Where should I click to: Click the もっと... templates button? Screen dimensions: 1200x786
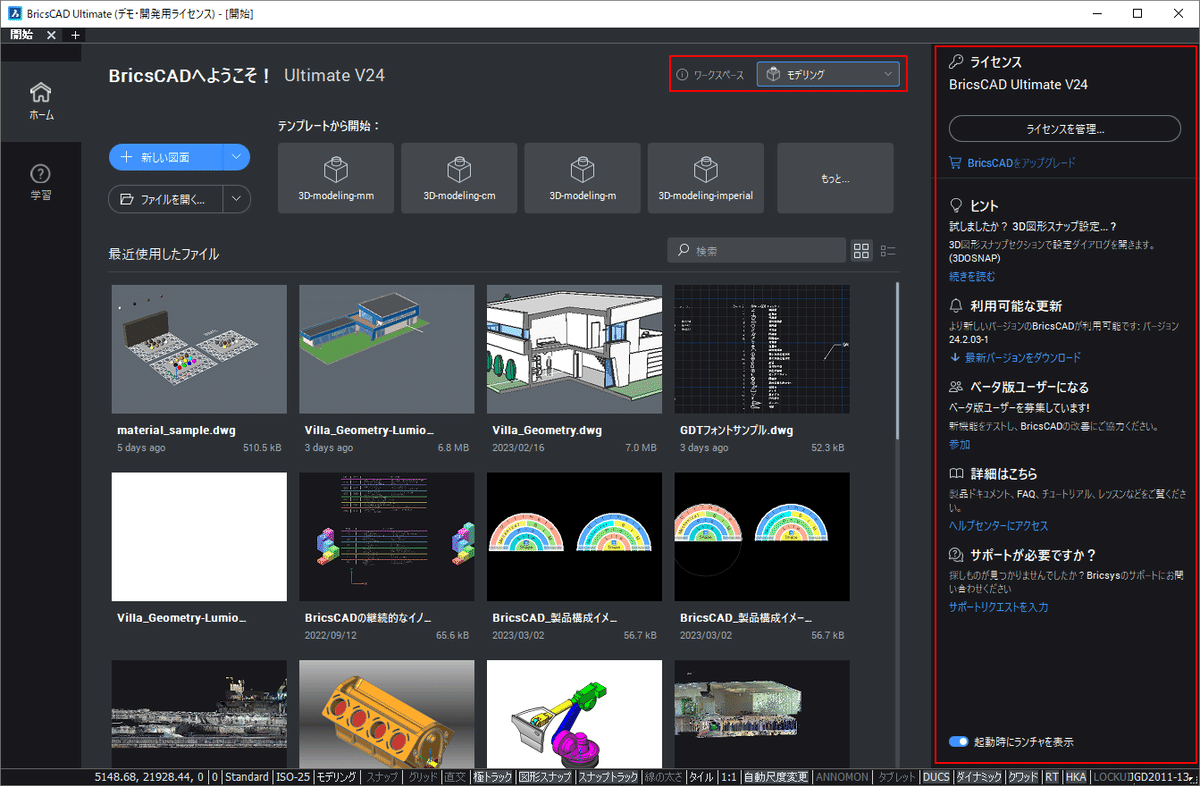coord(835,178)
